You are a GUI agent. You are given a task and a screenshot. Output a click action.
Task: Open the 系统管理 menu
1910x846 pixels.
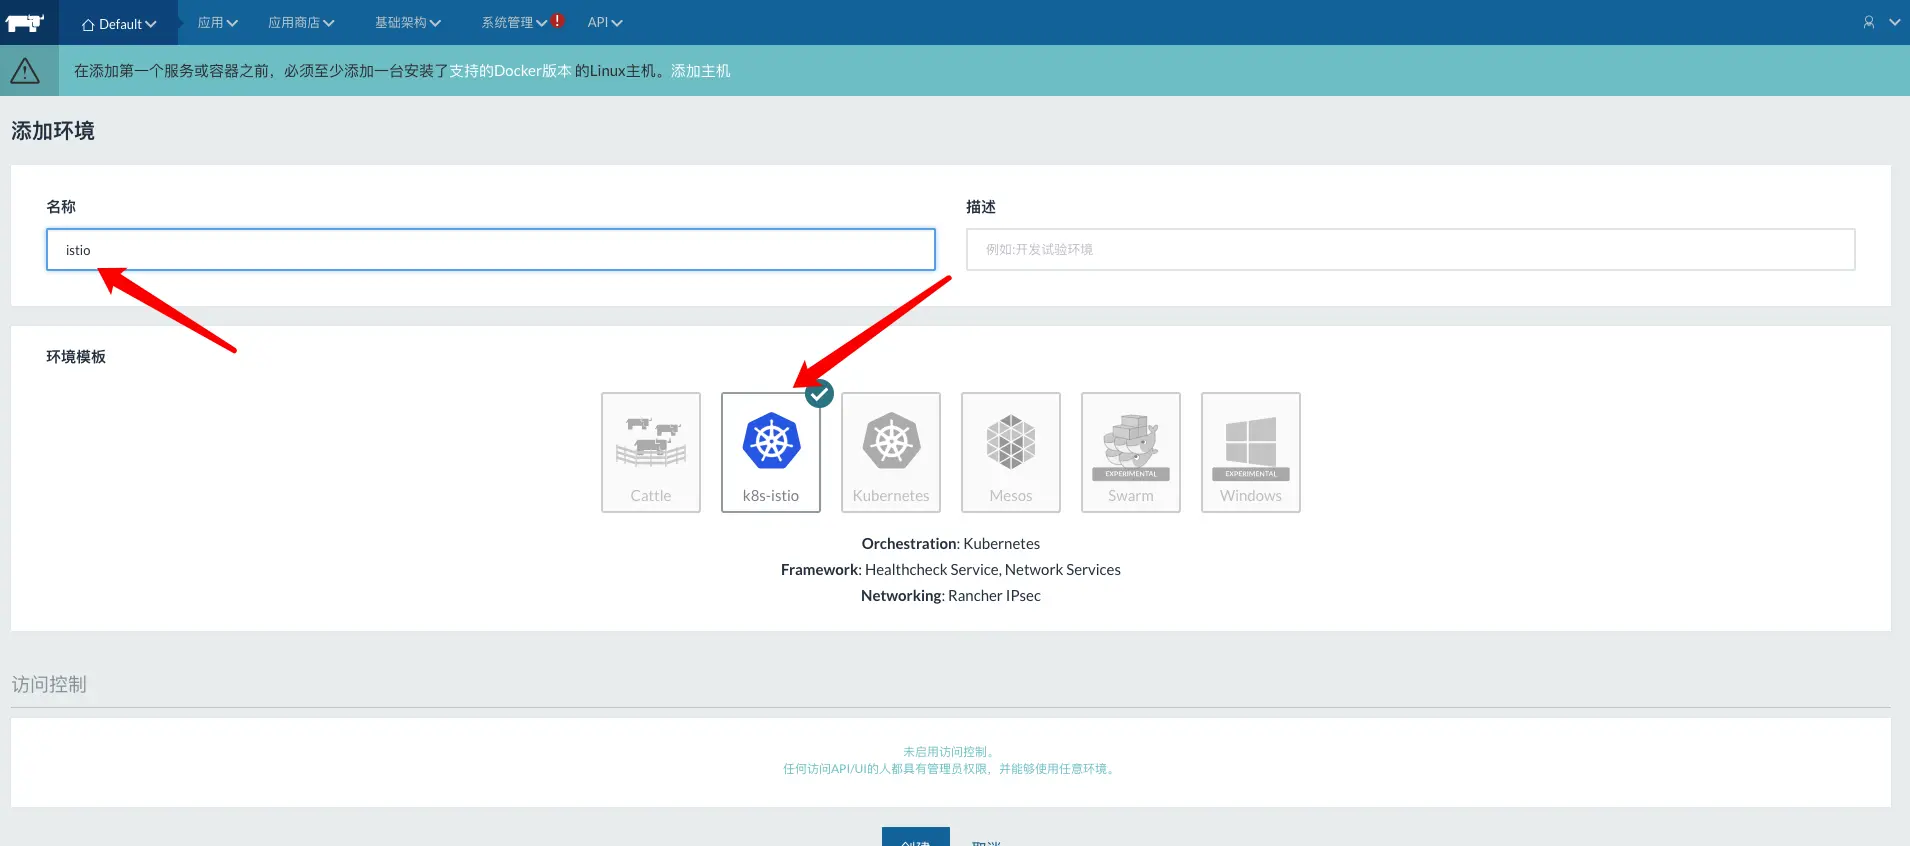515,22
